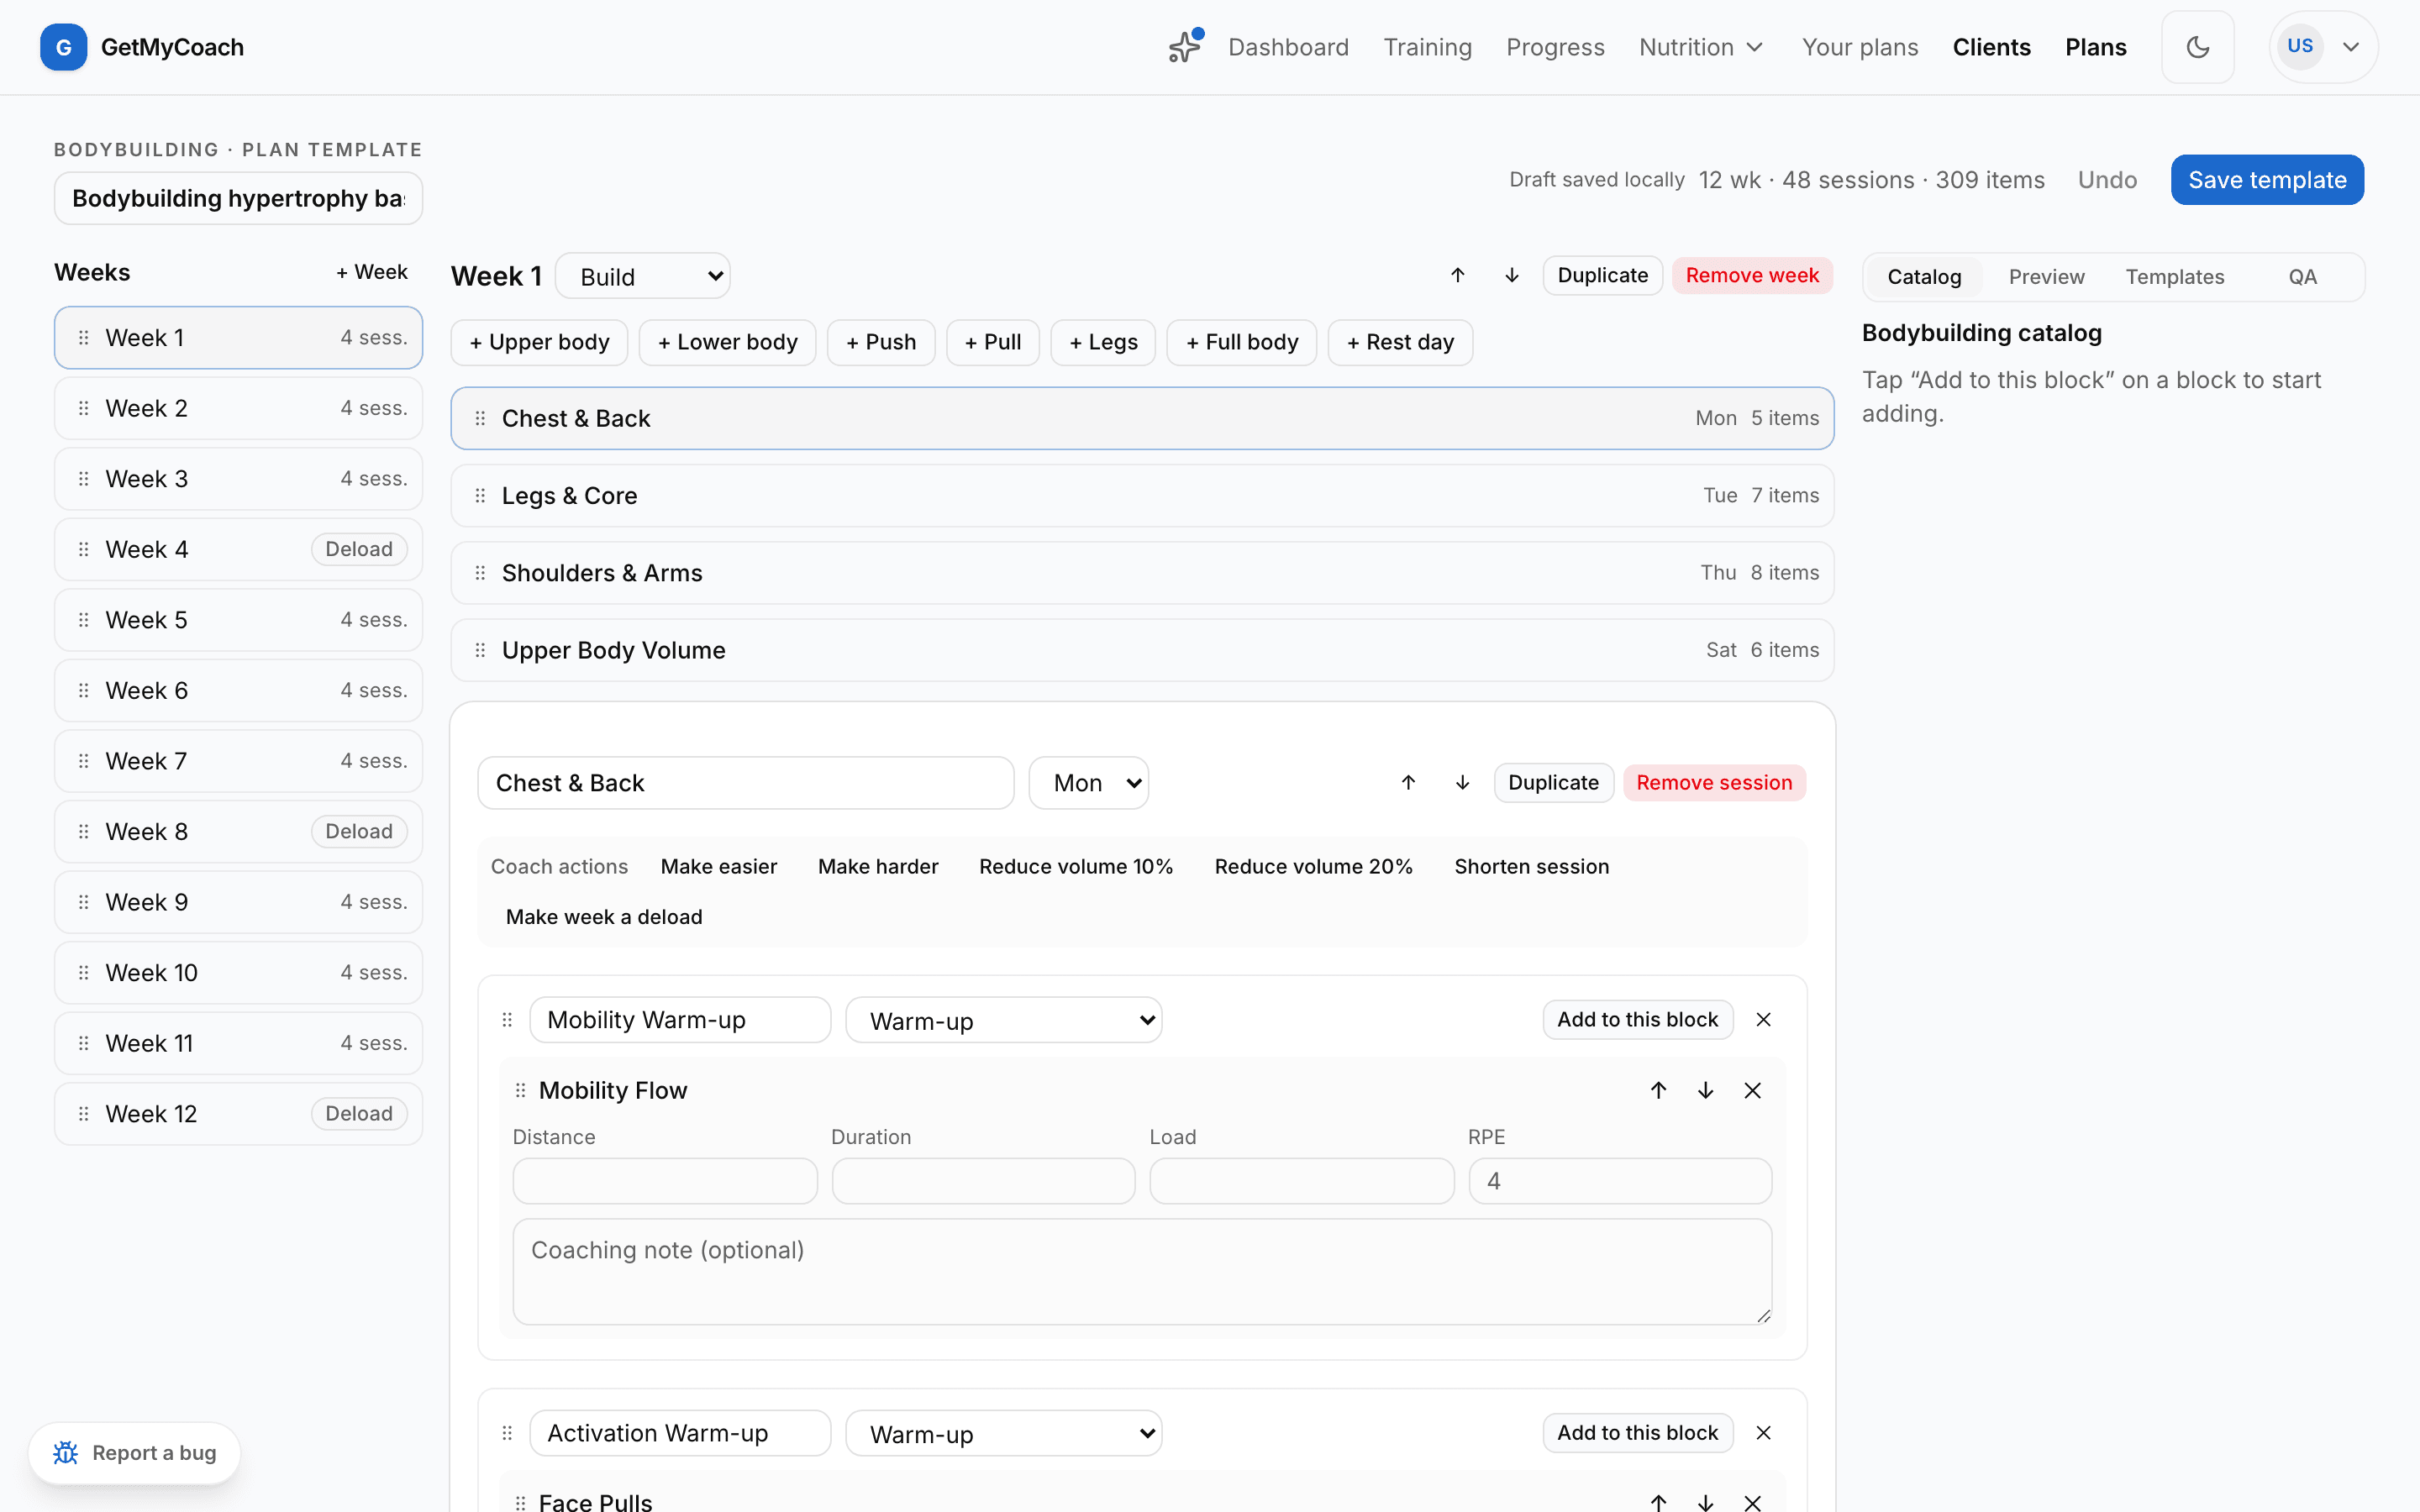Screen dimensions: 2420x1512
Task: Apply Reduce volume 20% action
Action: [1313, 866]
